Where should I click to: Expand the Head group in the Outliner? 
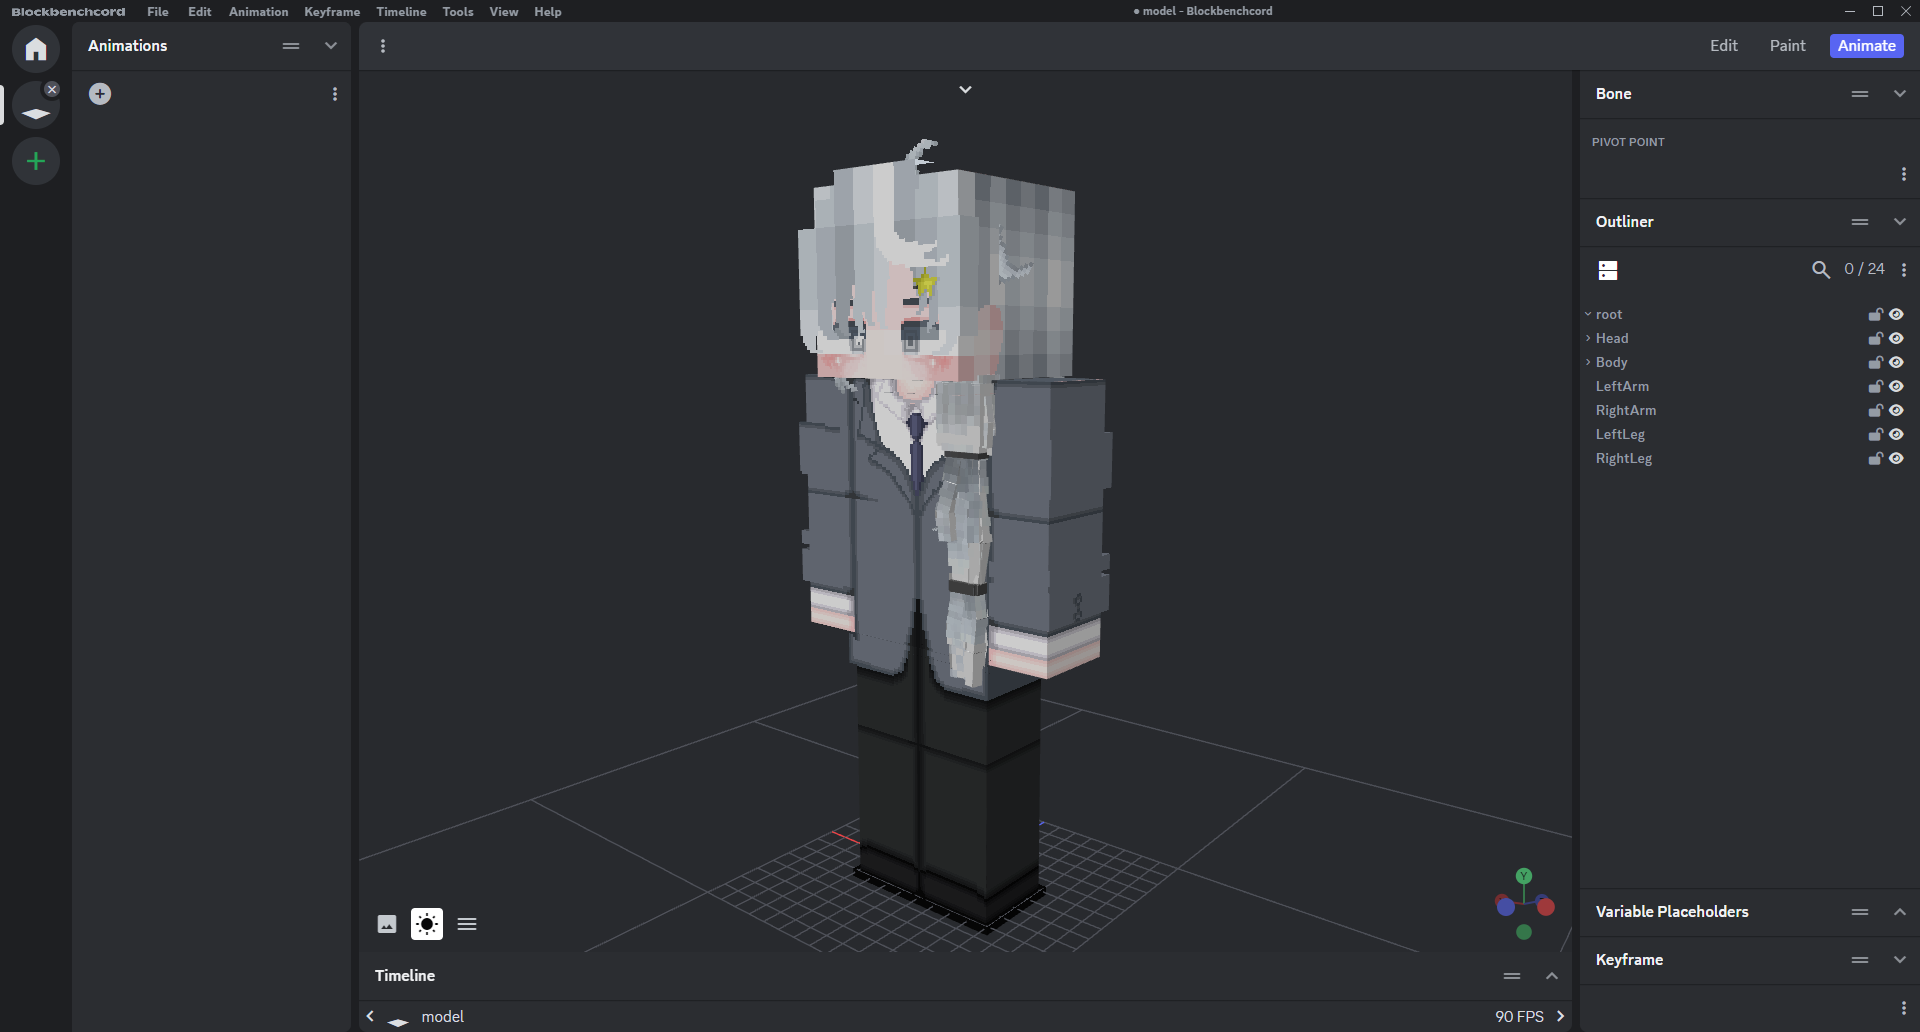[x=1588, y=338]
